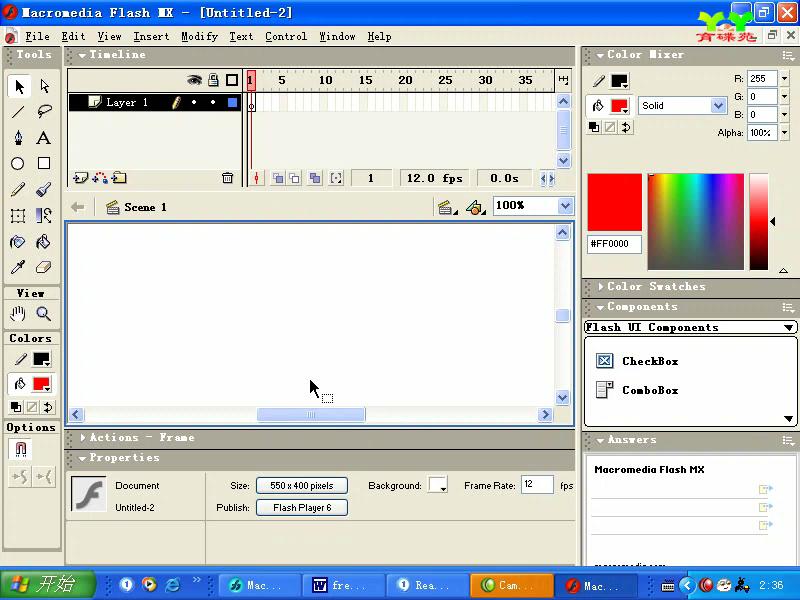Insert a layer folder
Viewport: 800px width, 600px height.
pos(119,178)
